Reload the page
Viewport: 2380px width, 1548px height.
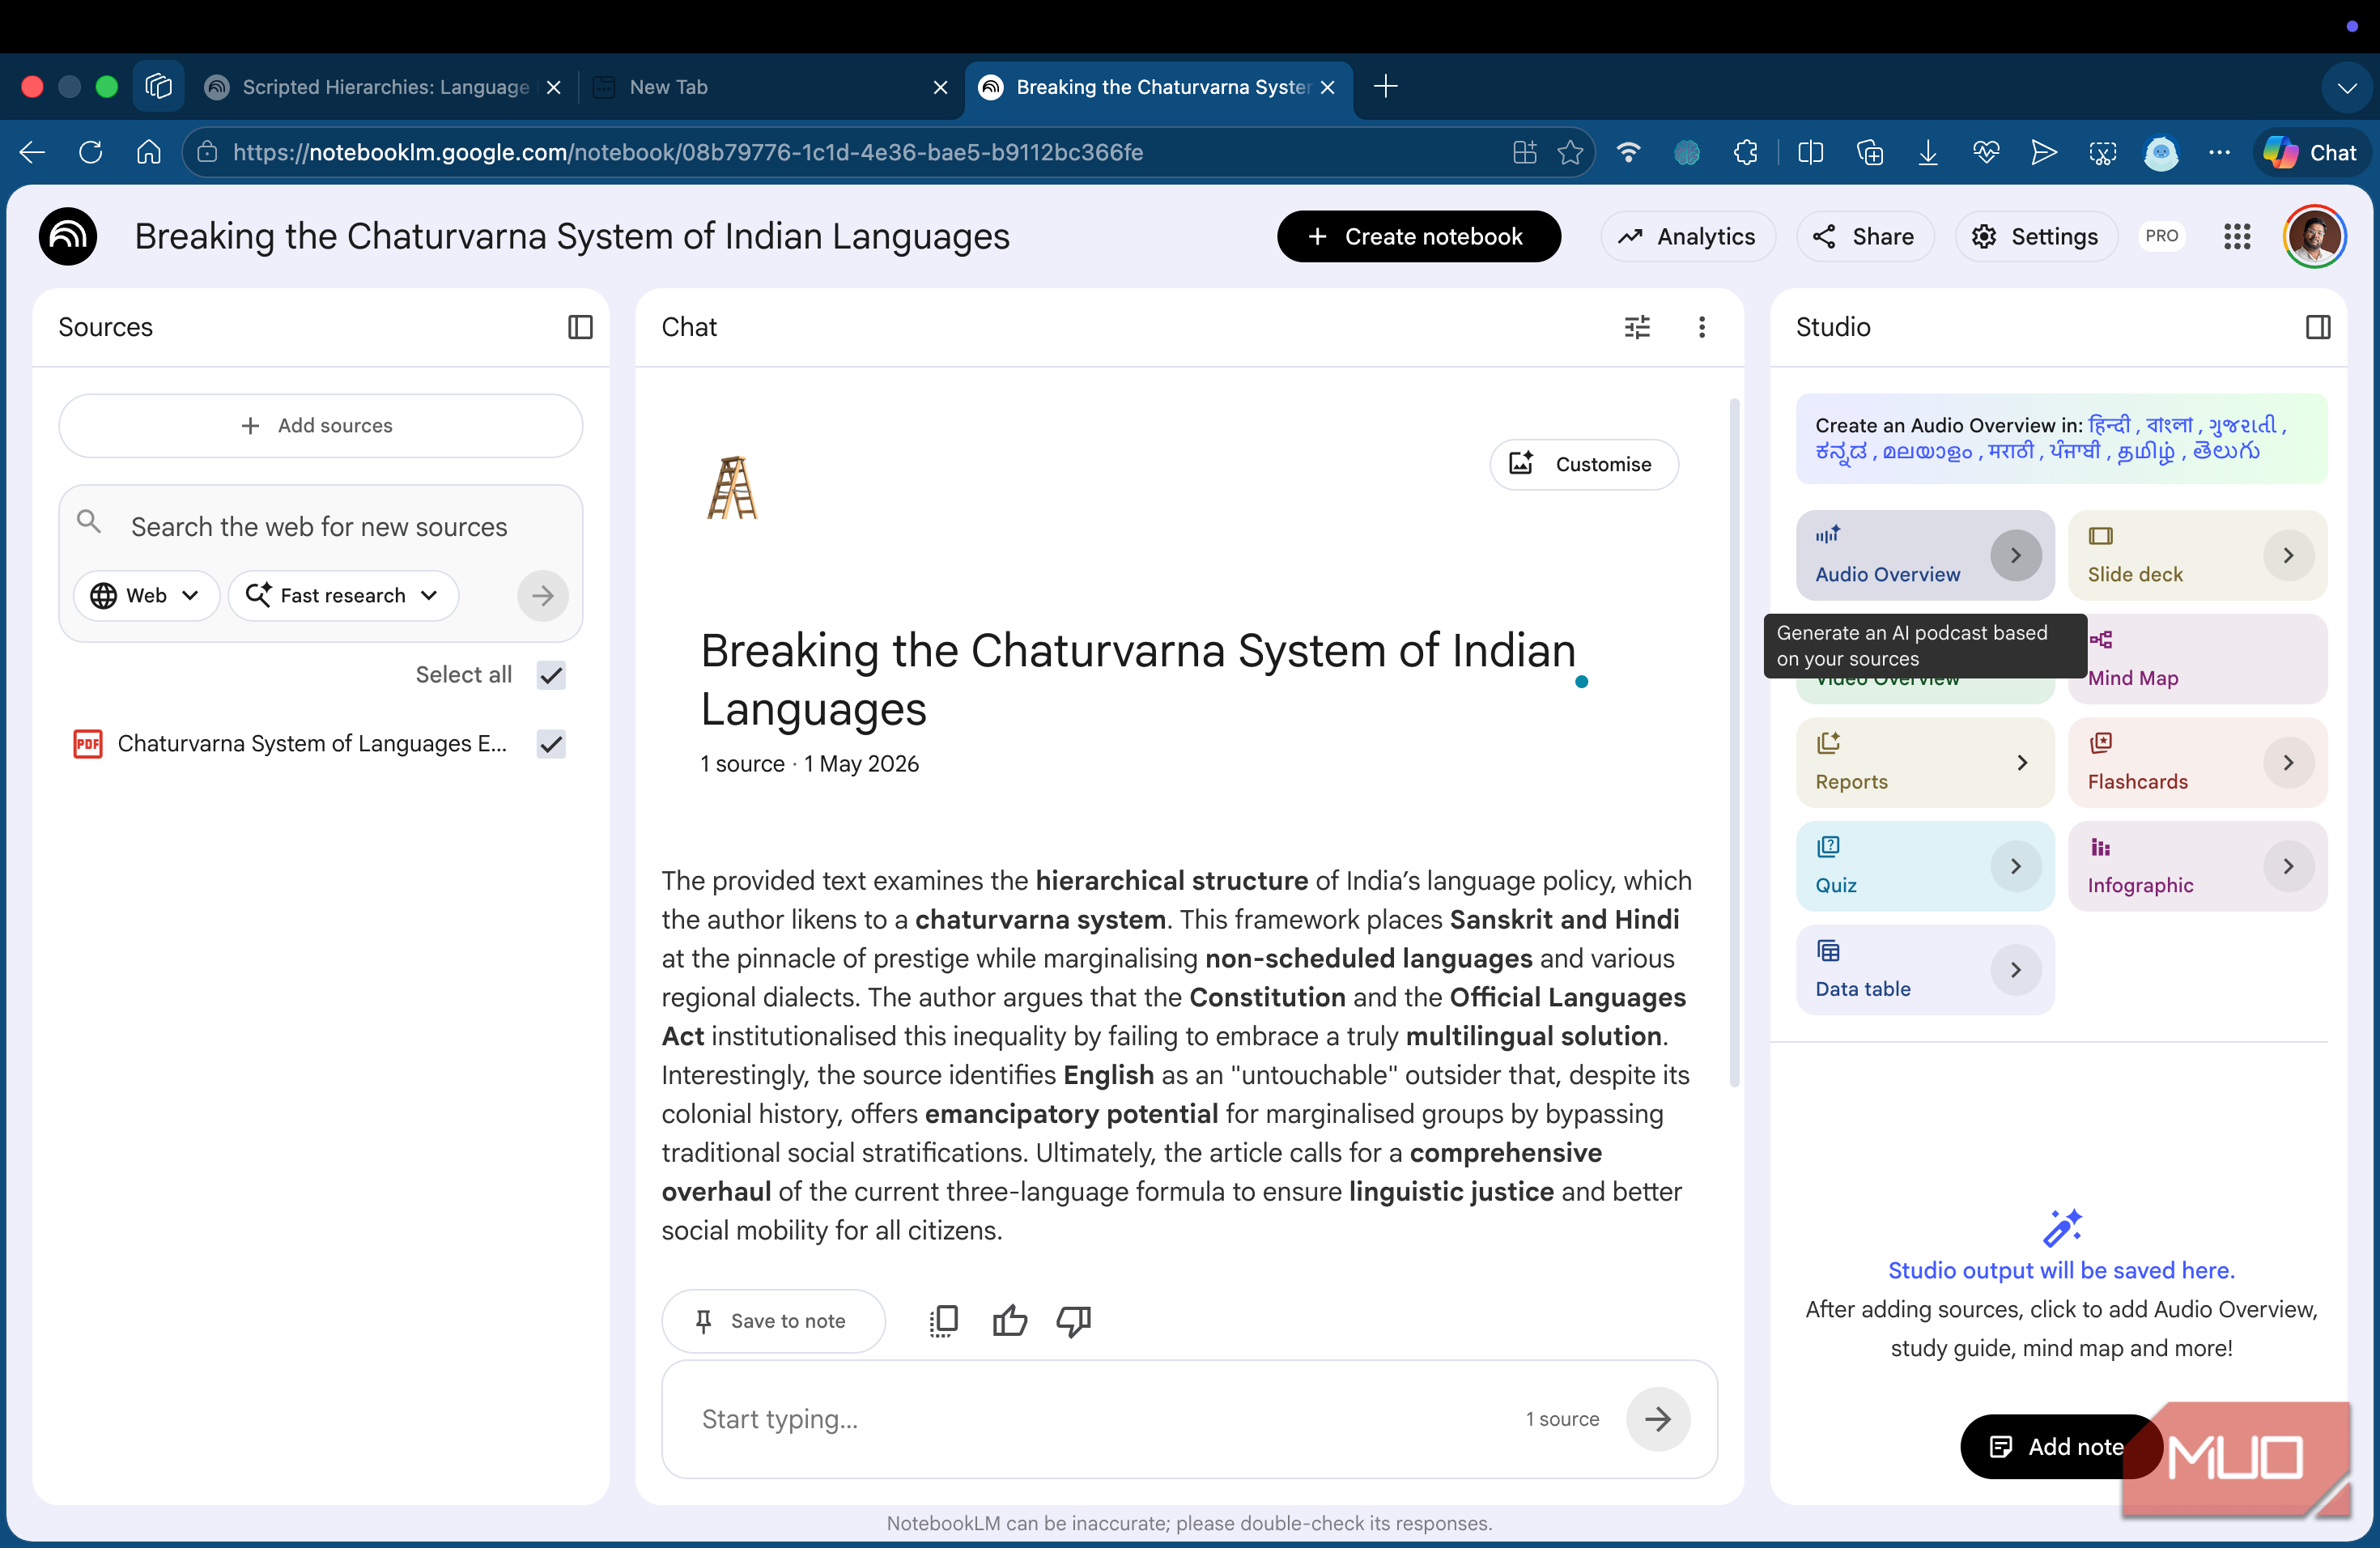pos(90,152)
